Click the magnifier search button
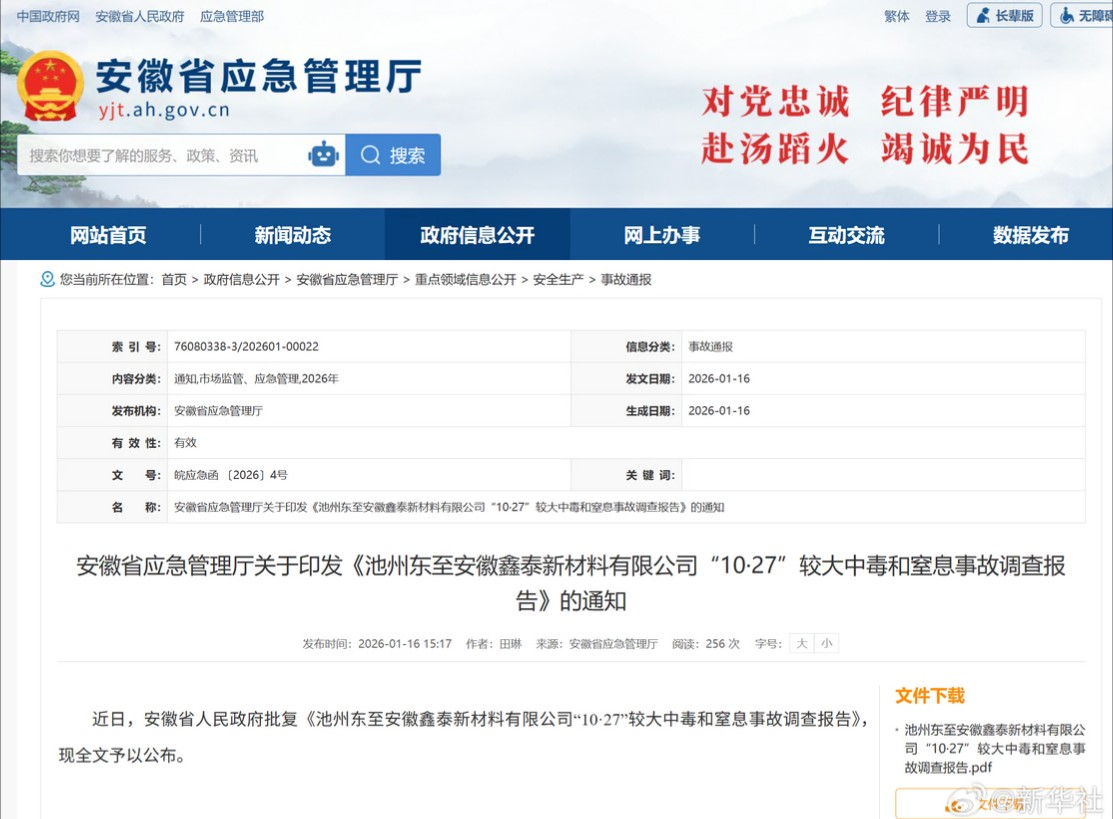The width and height of the screenshot is (1113, 819). (x=393, y=155)
